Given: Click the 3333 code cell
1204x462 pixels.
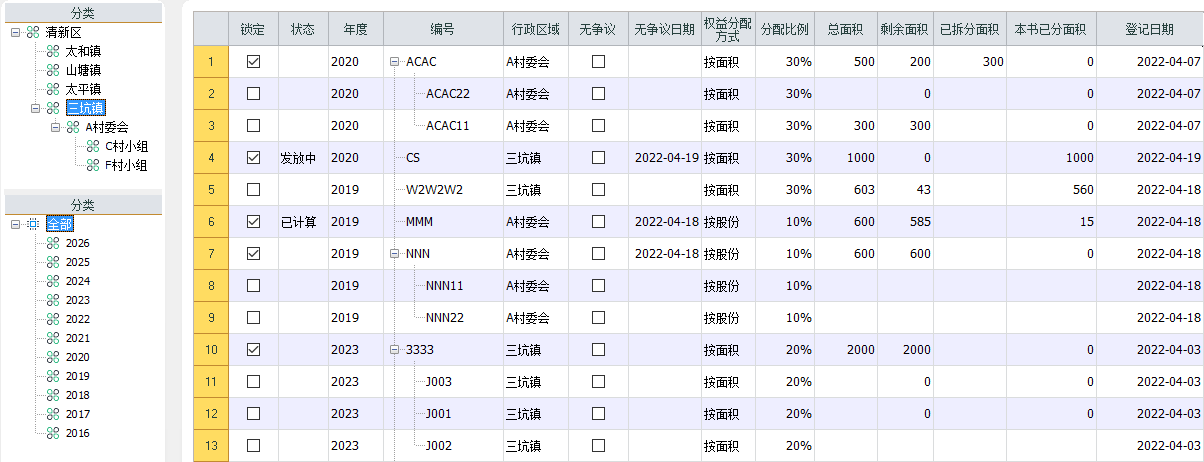Looking at the screenshot, I should (x=420, y=350).
